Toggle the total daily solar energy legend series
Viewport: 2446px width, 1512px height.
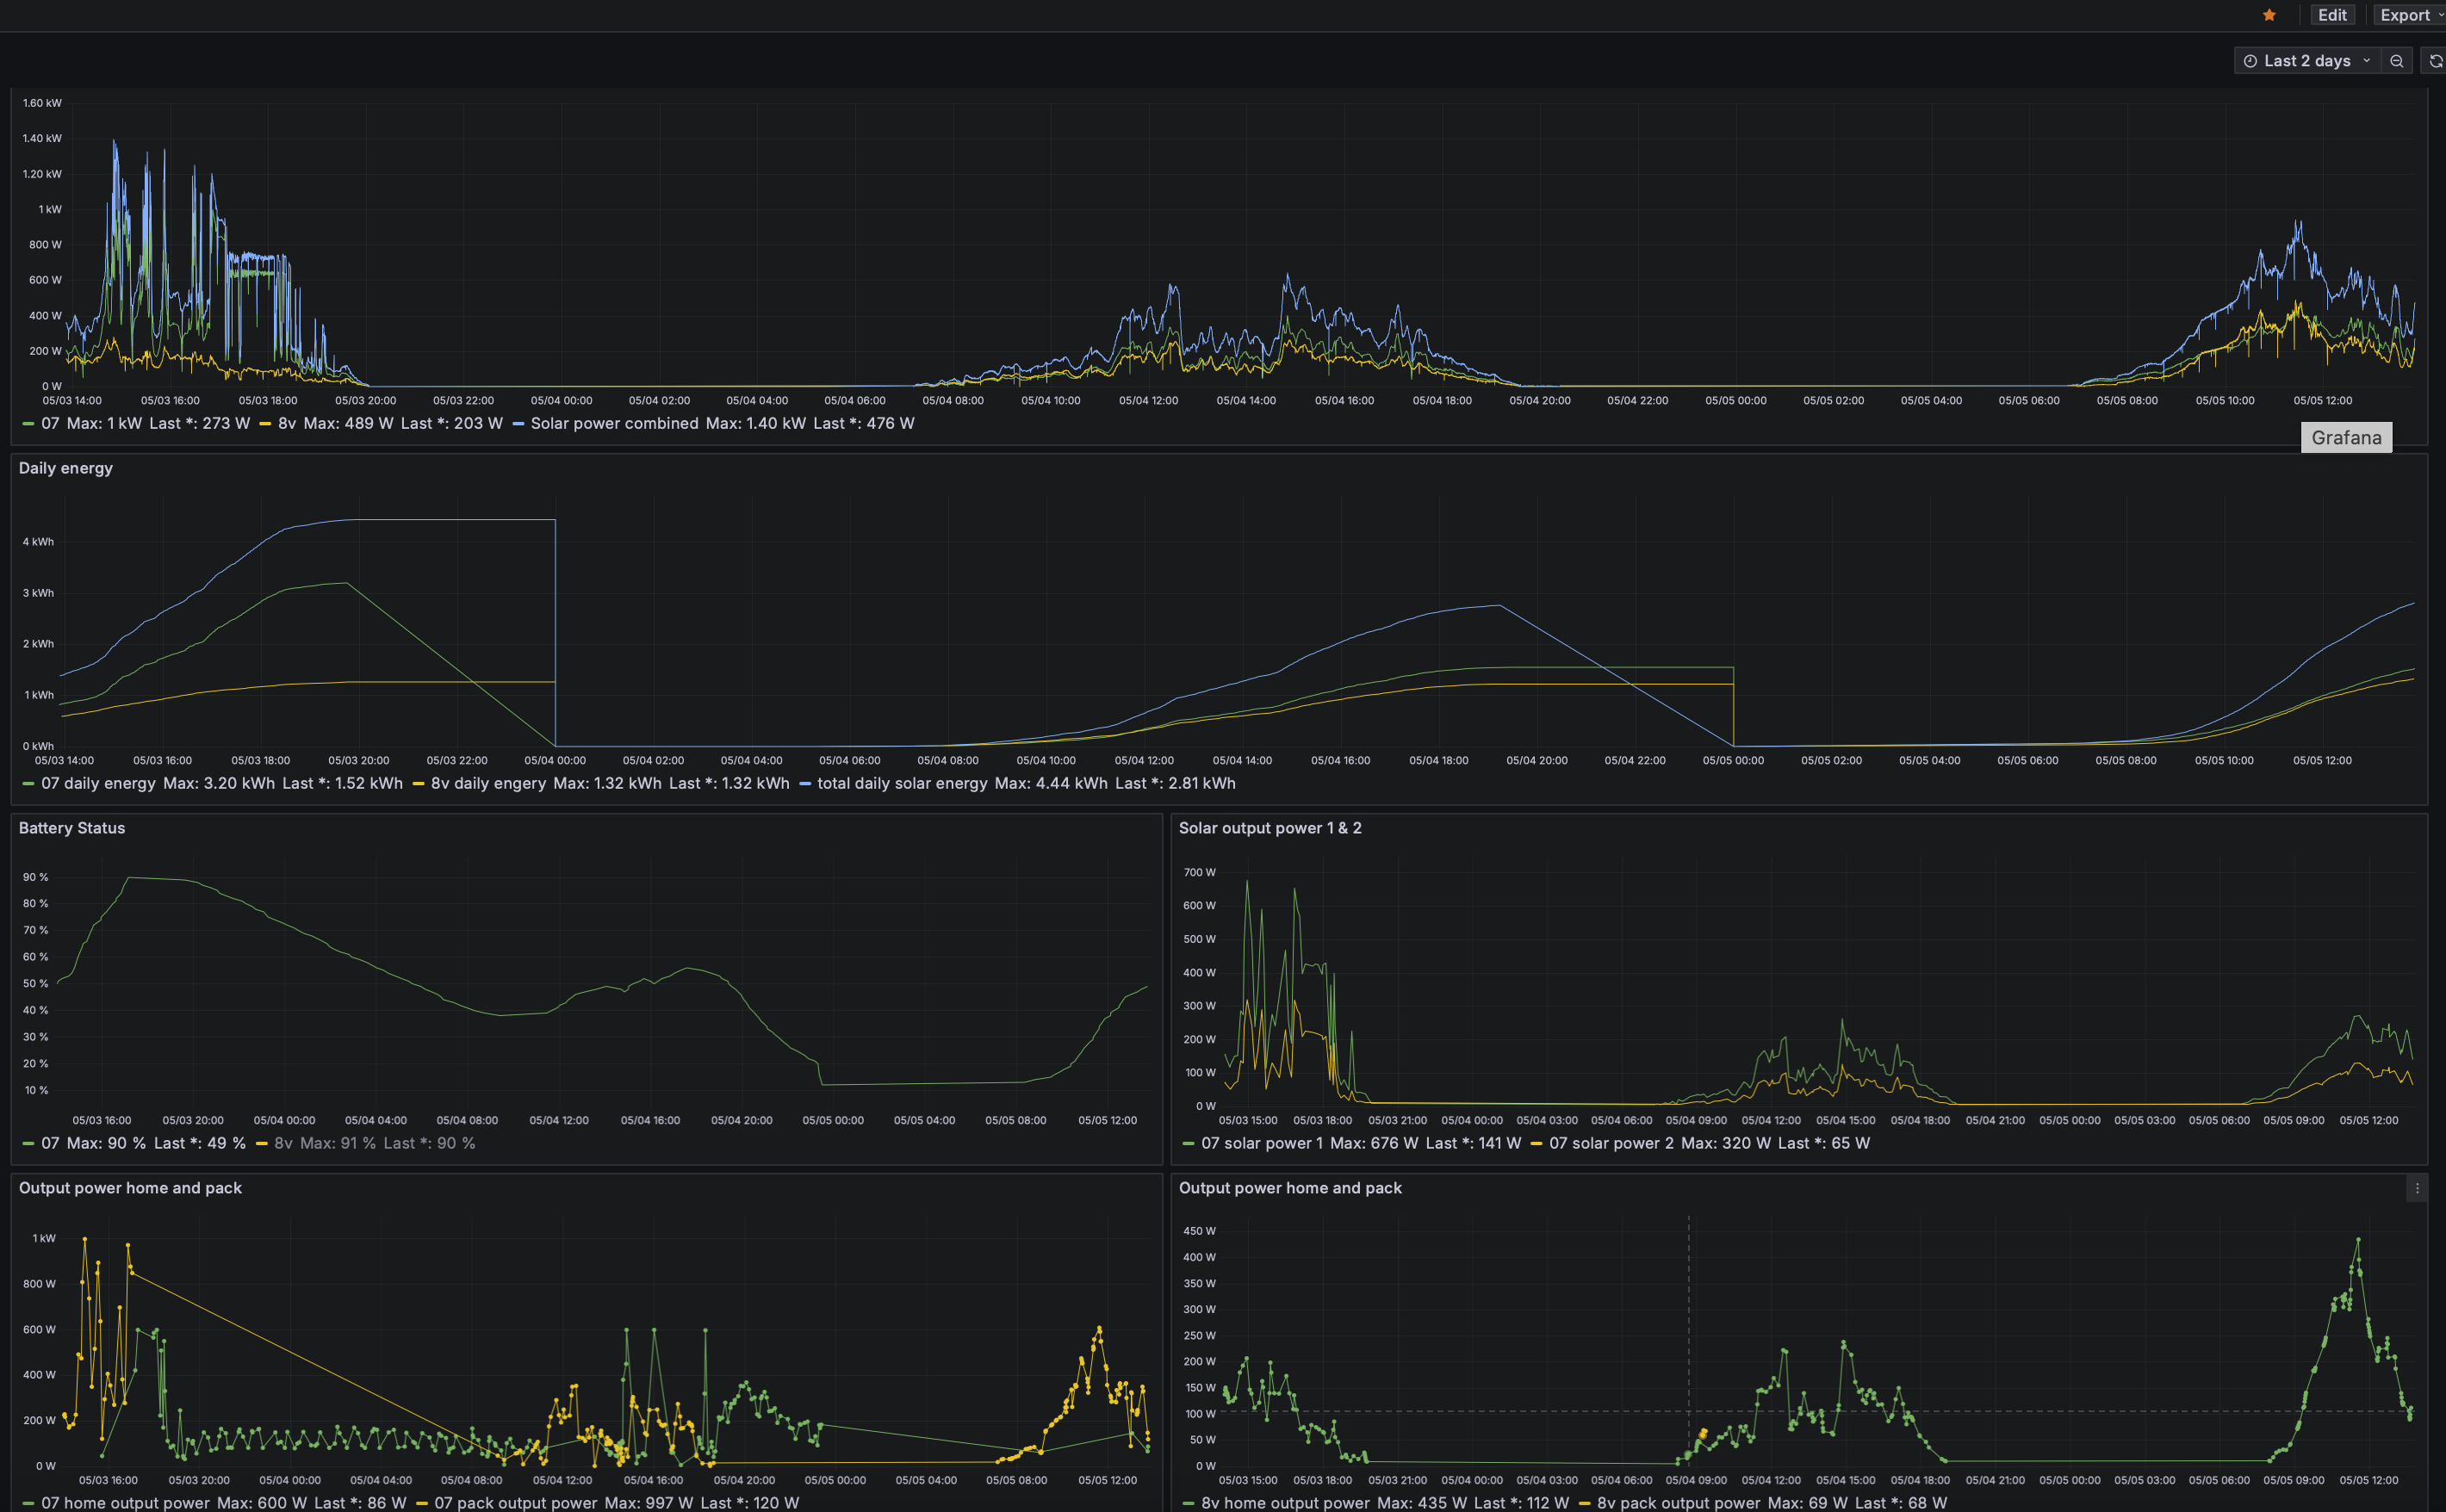(901, 783)
